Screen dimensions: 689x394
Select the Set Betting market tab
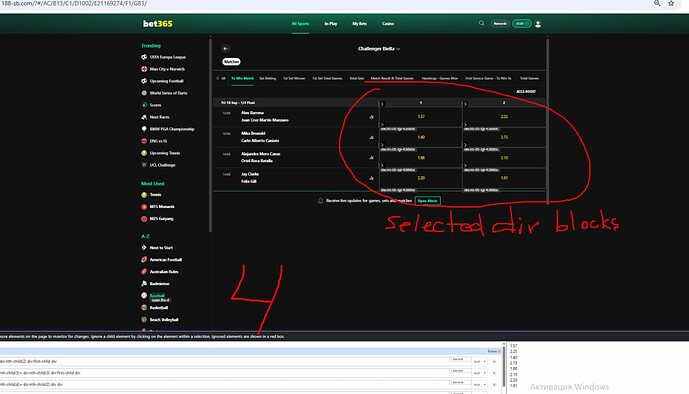[268, 78]
